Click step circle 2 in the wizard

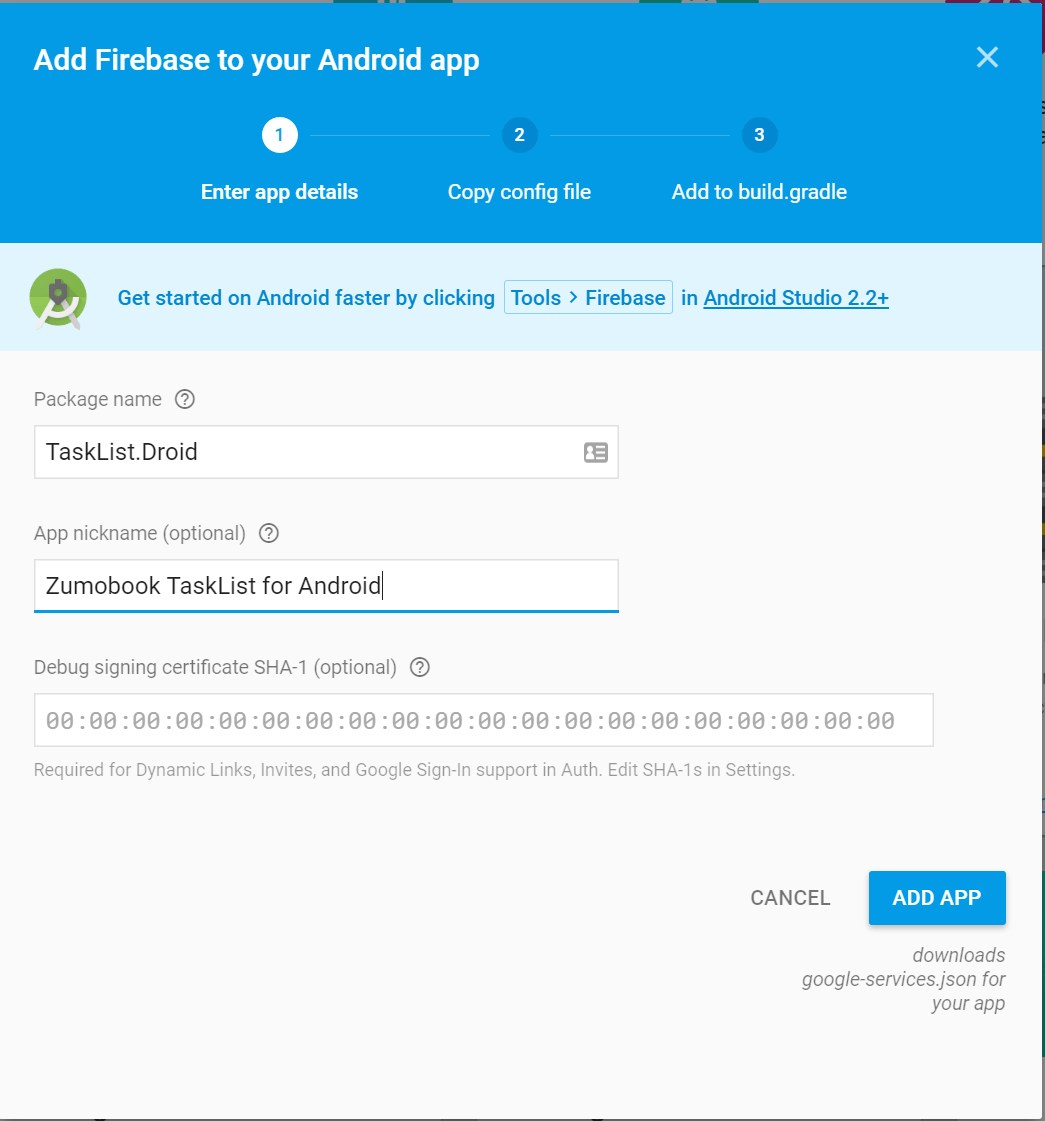(x=519, y=135)
